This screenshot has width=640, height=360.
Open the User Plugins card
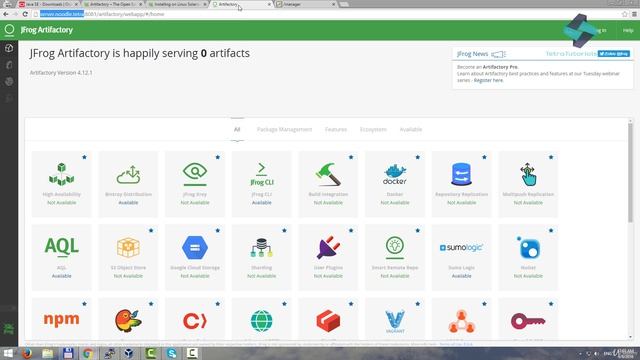pos(328,258)
